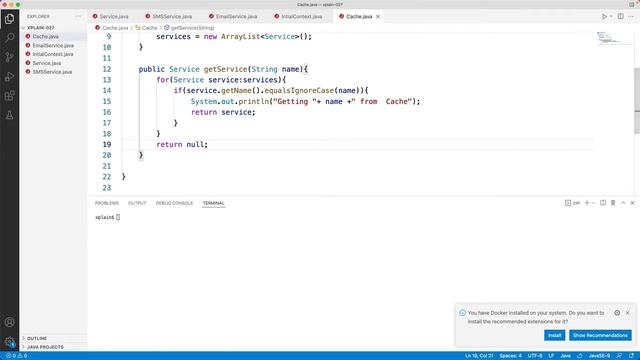Expand the Outline section

(53, 338)
